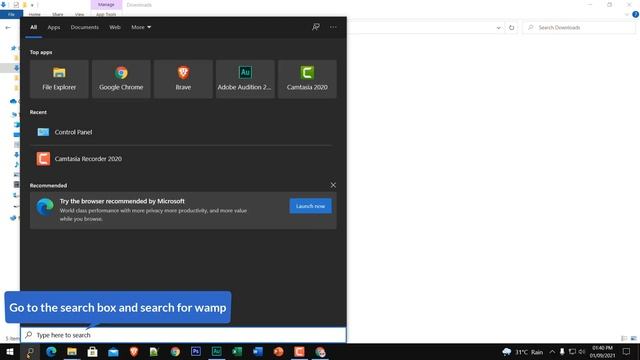Expand the address bar history dropdown
The image size is (640, 360).
498,27
